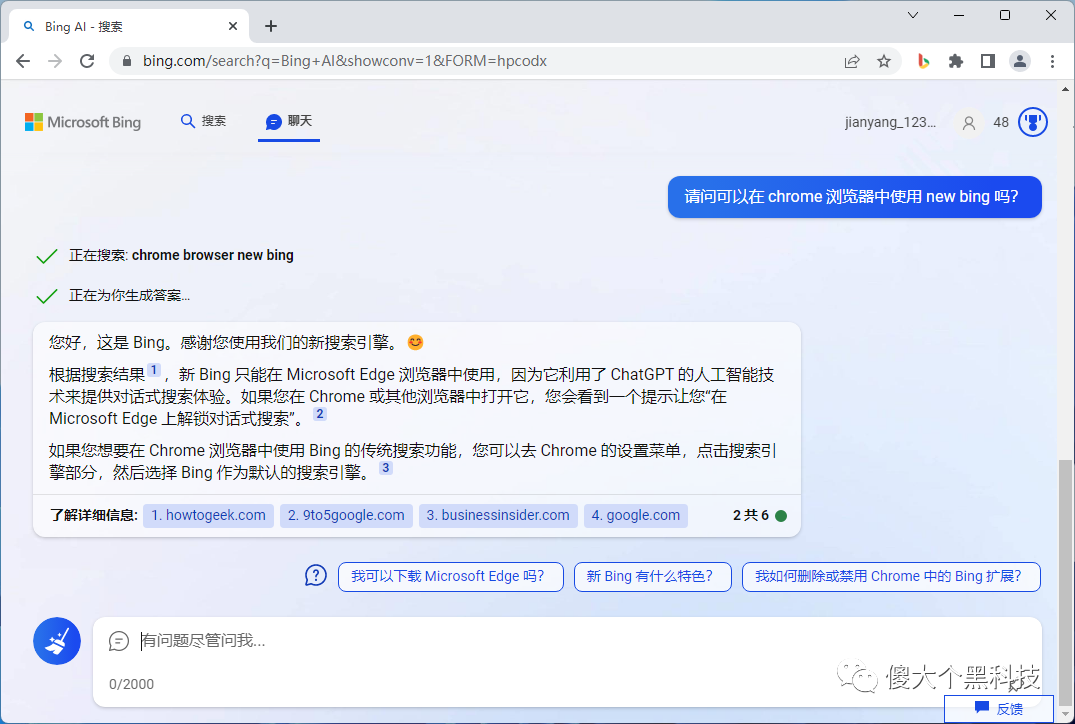Click the Chrome profile avatar icon
This screenshot has height=724, width=1075.
coord(1019,61)
